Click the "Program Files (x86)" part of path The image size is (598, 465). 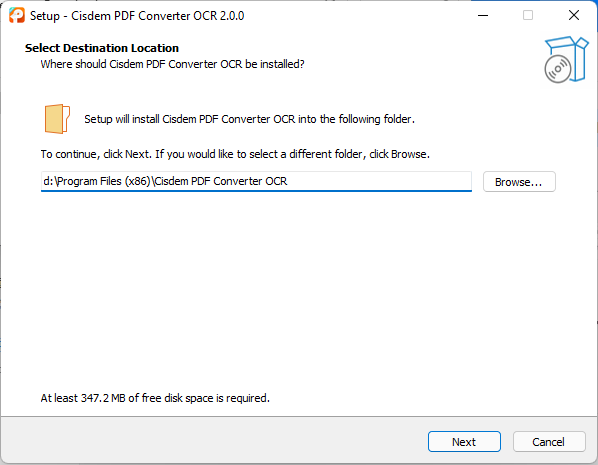coord(104,181)
